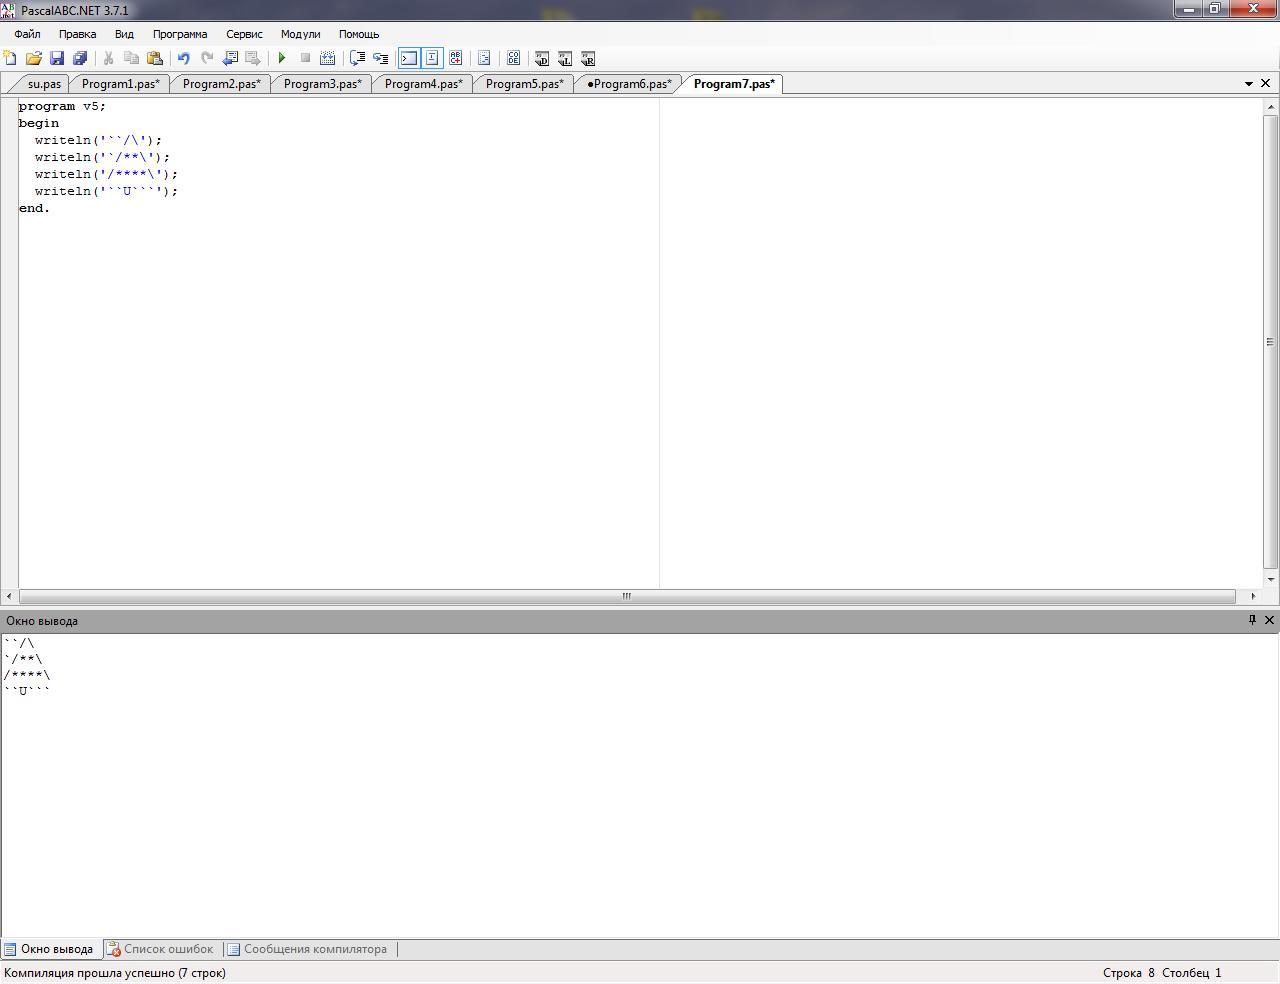Click the D tag toolbar icon
Image resolution: width=1280 pixels, height=984 pixels.
[542, 58]
